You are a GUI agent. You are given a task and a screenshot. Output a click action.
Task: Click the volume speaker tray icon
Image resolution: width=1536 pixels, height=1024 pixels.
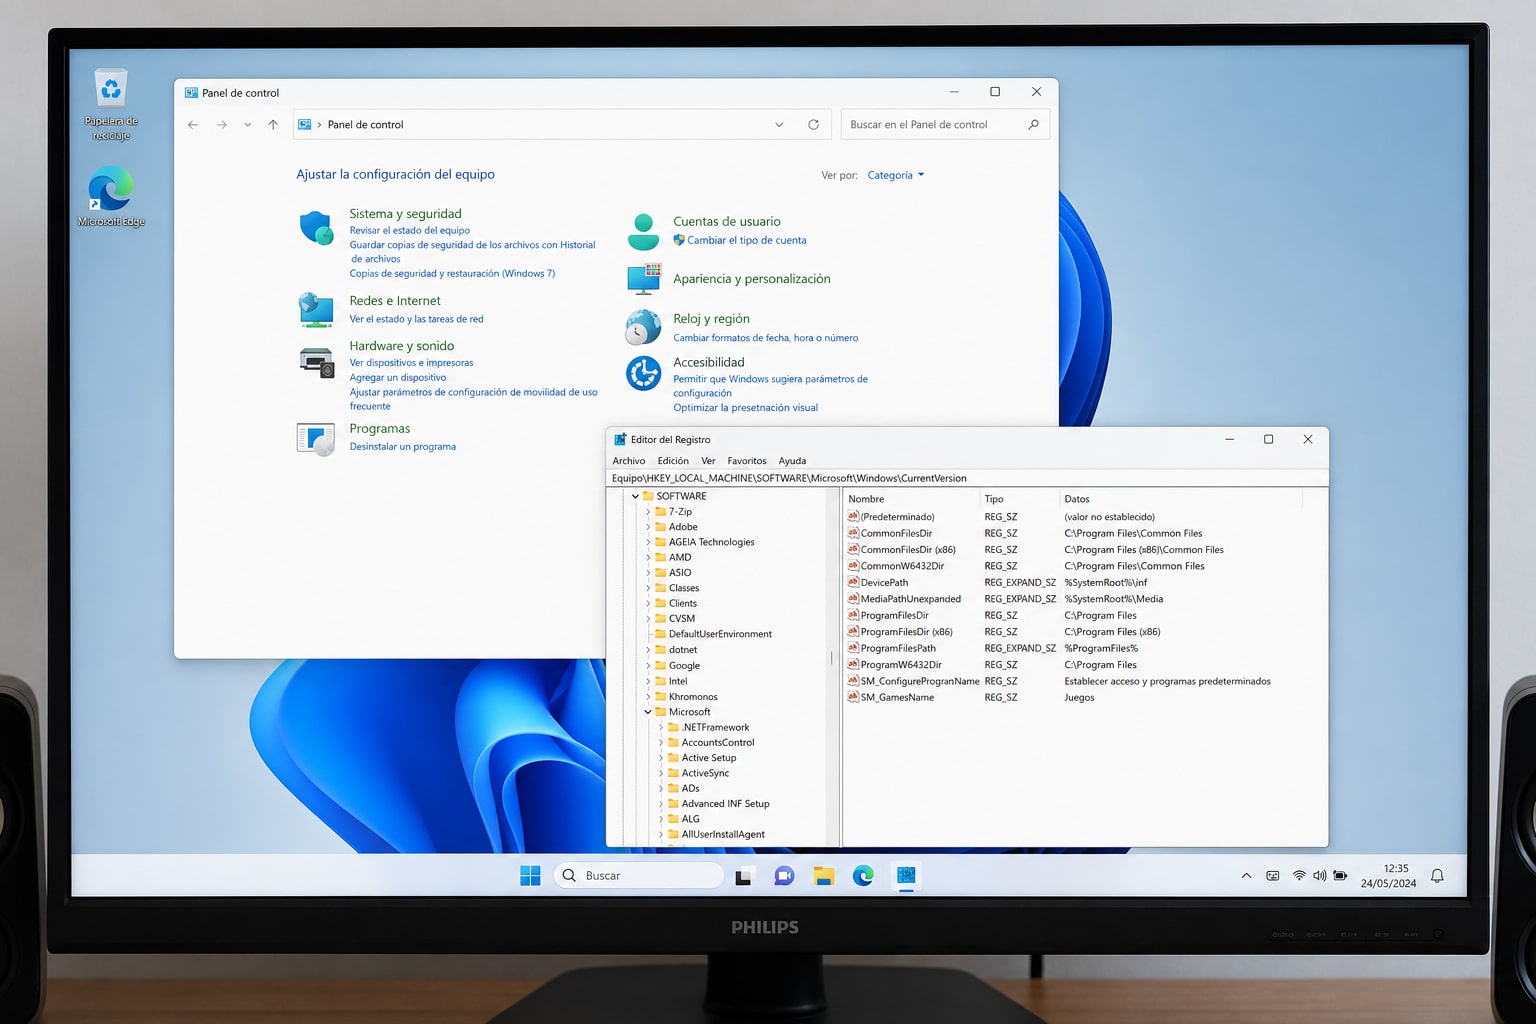[1319, 876]
